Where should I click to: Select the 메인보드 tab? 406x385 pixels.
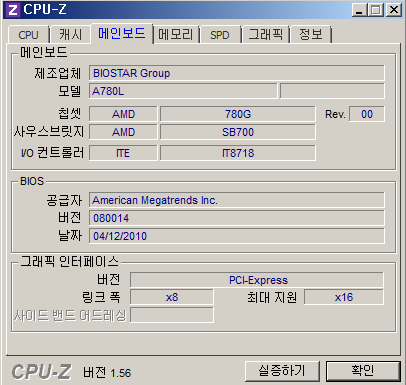122,33
